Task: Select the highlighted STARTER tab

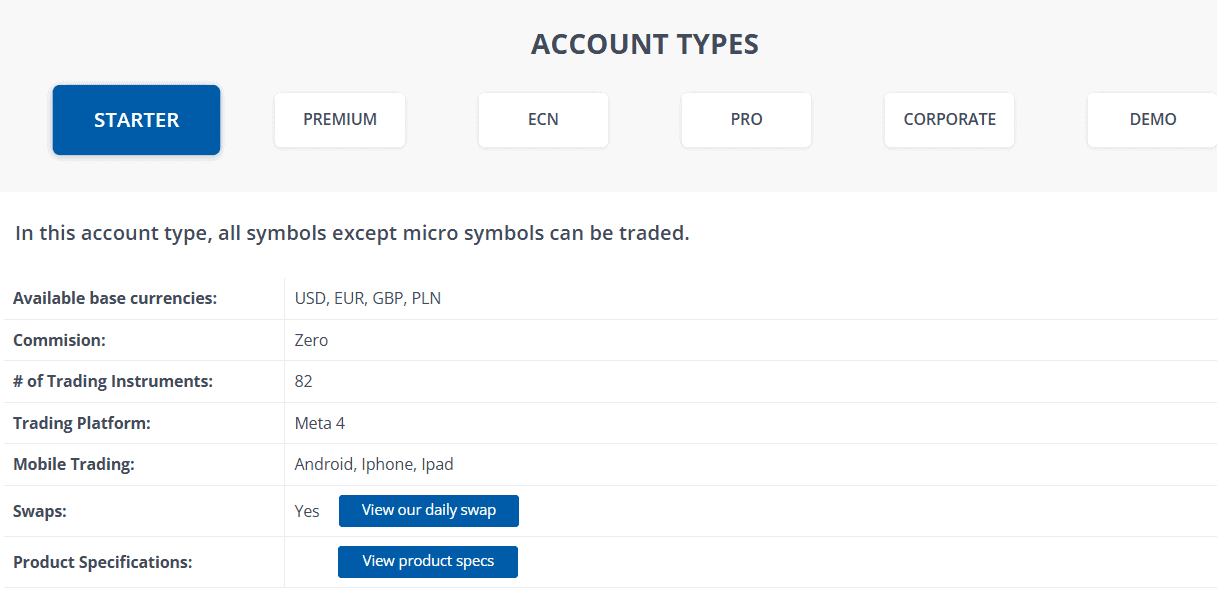Action: [x=136, y=119]
